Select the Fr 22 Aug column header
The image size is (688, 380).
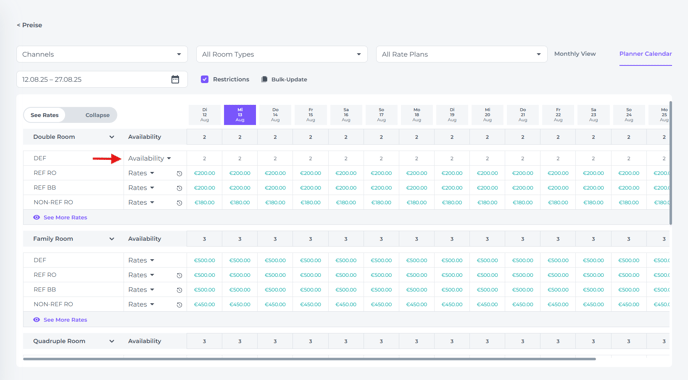click(558, 115)
